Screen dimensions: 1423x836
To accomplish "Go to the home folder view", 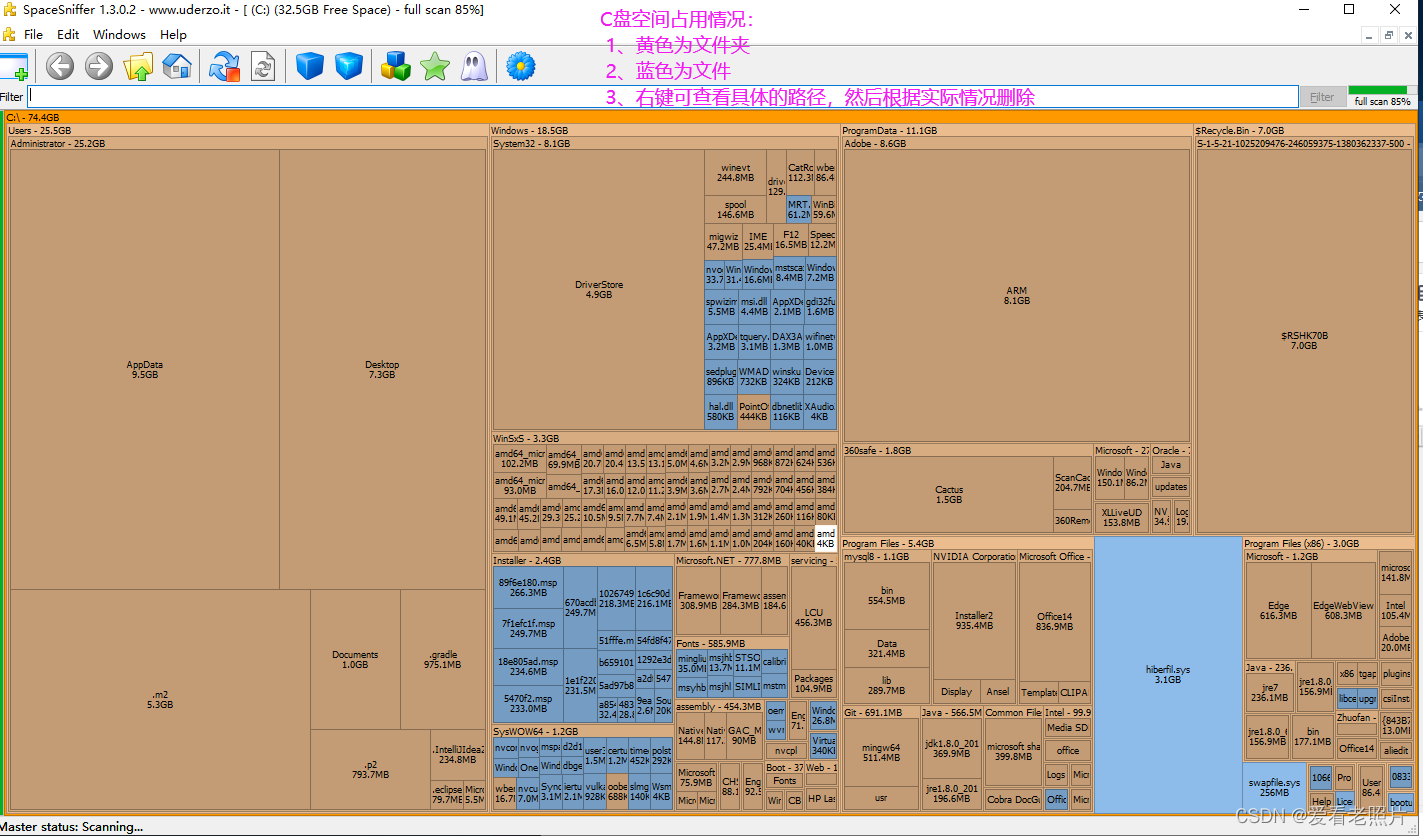I will (176, 67).
